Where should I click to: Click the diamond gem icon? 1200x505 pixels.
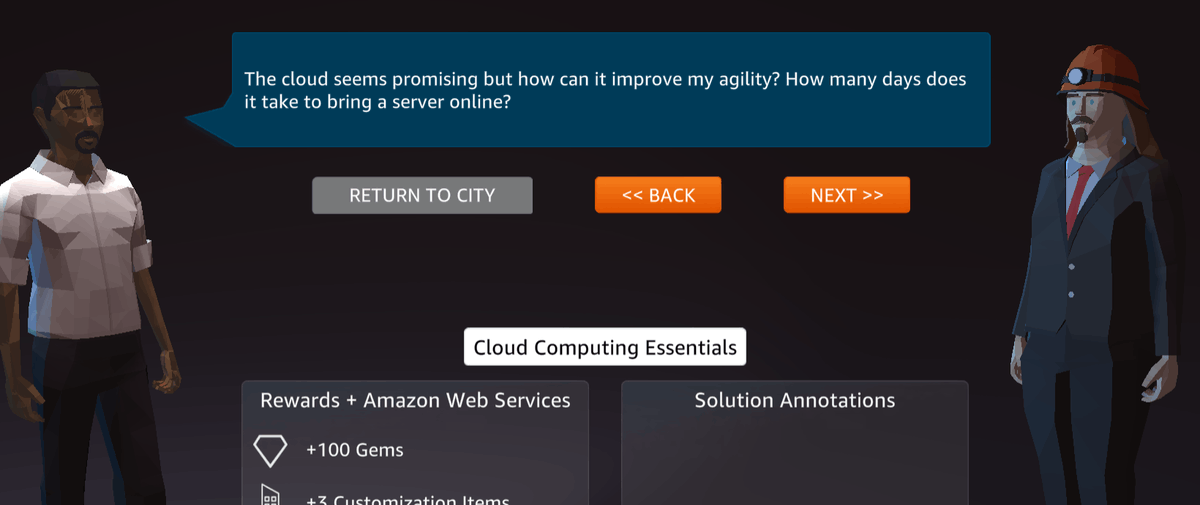point(270,451)
